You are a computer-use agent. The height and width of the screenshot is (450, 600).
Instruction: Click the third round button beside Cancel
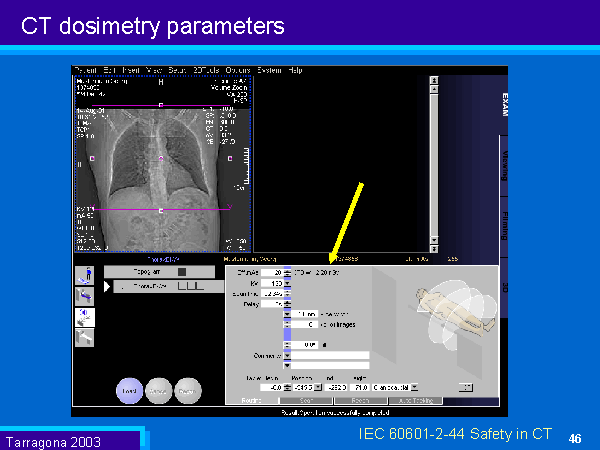pyautogui.click(x=188, y=391)
